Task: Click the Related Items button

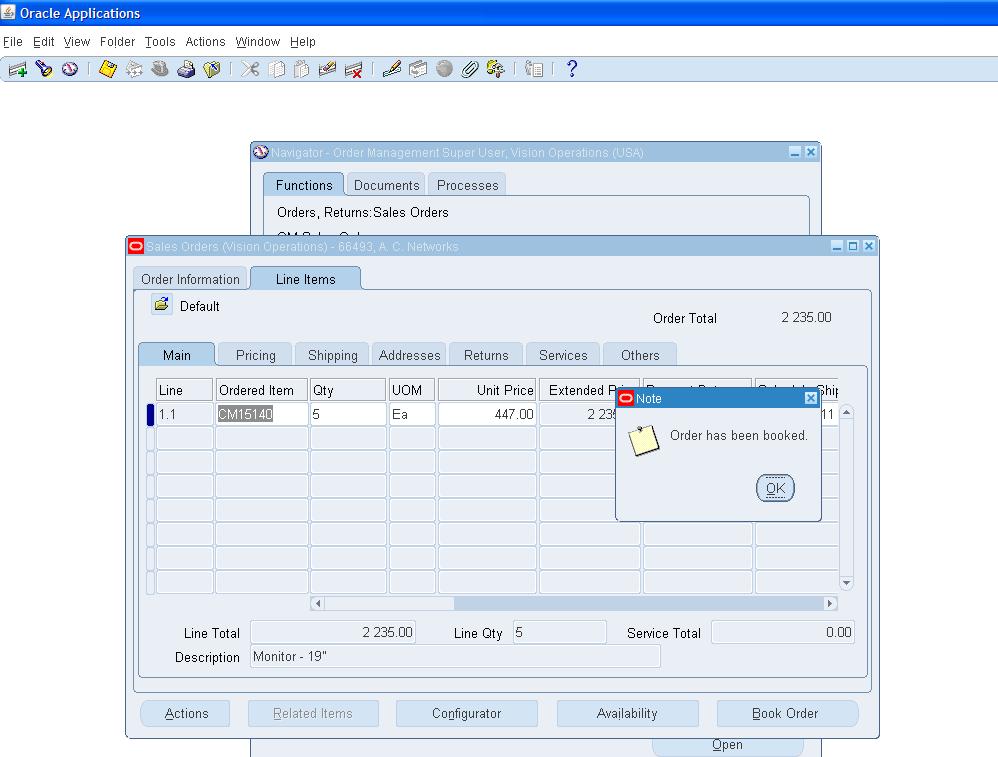Action: (313, 713)
